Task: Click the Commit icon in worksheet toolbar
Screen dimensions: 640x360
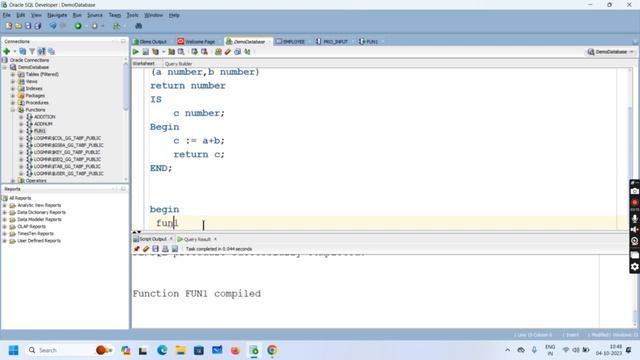Action: pyautogui.click(x=195, y=52)
